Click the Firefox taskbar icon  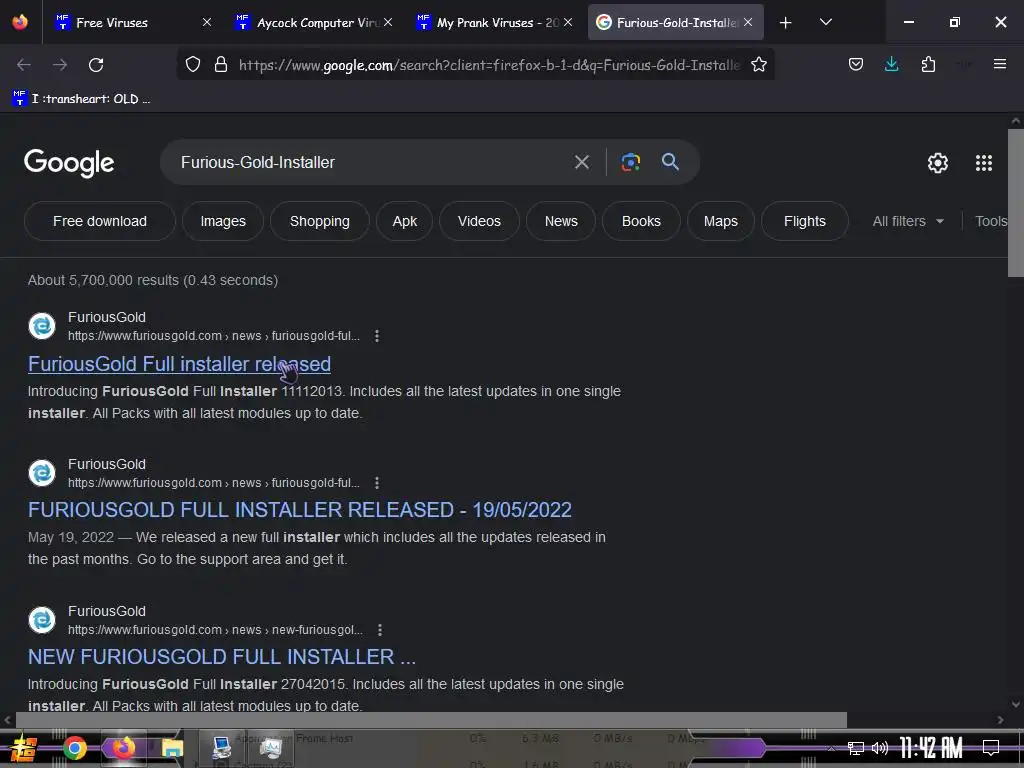pyautogui.click(x=124, y=748)
